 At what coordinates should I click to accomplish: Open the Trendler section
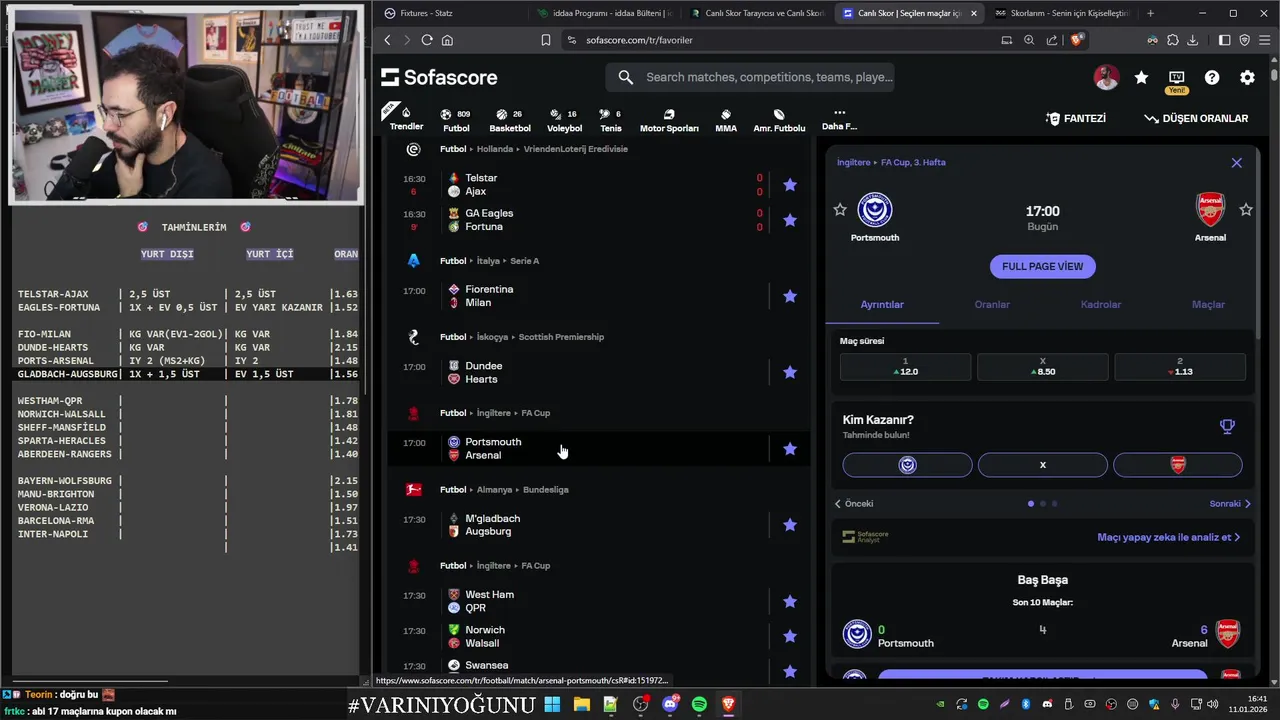coord(406,118)
